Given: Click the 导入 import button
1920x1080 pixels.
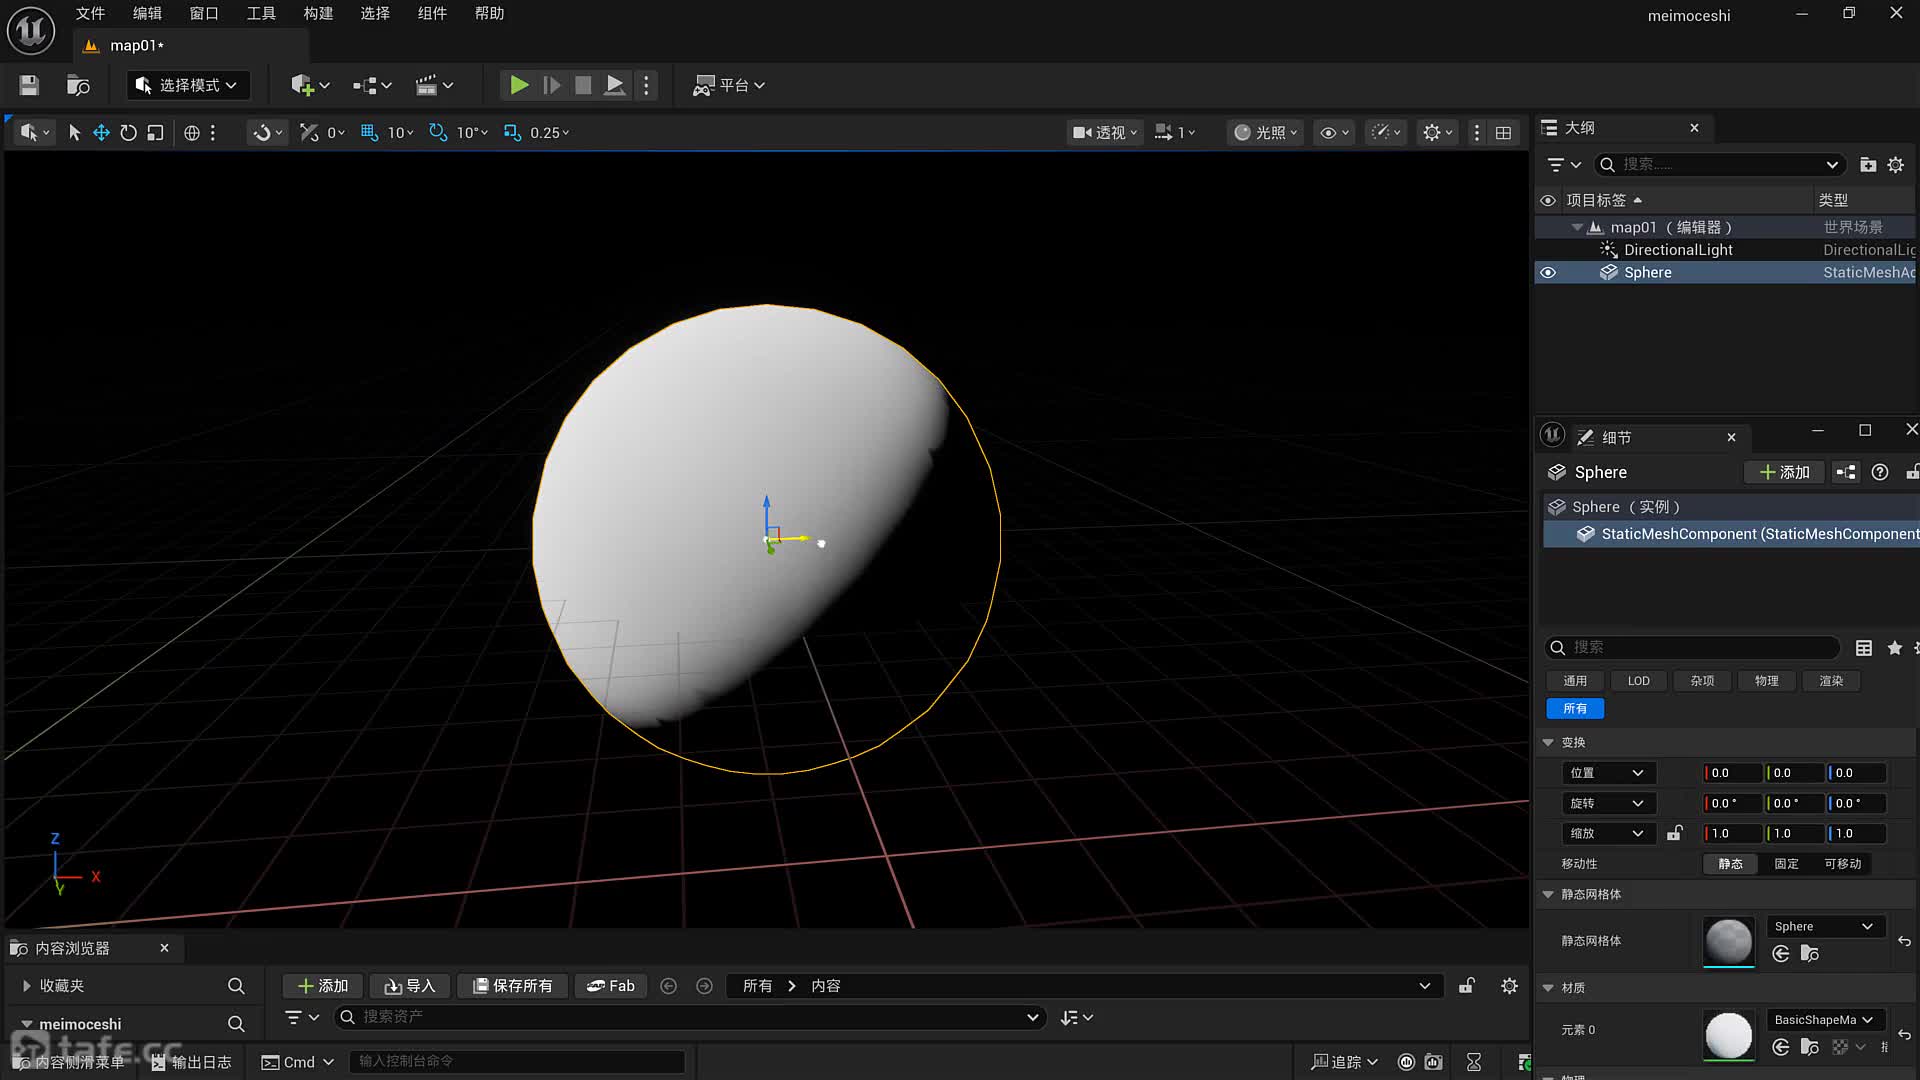Looking at the screenshot, I should click(x=410, y=985).
